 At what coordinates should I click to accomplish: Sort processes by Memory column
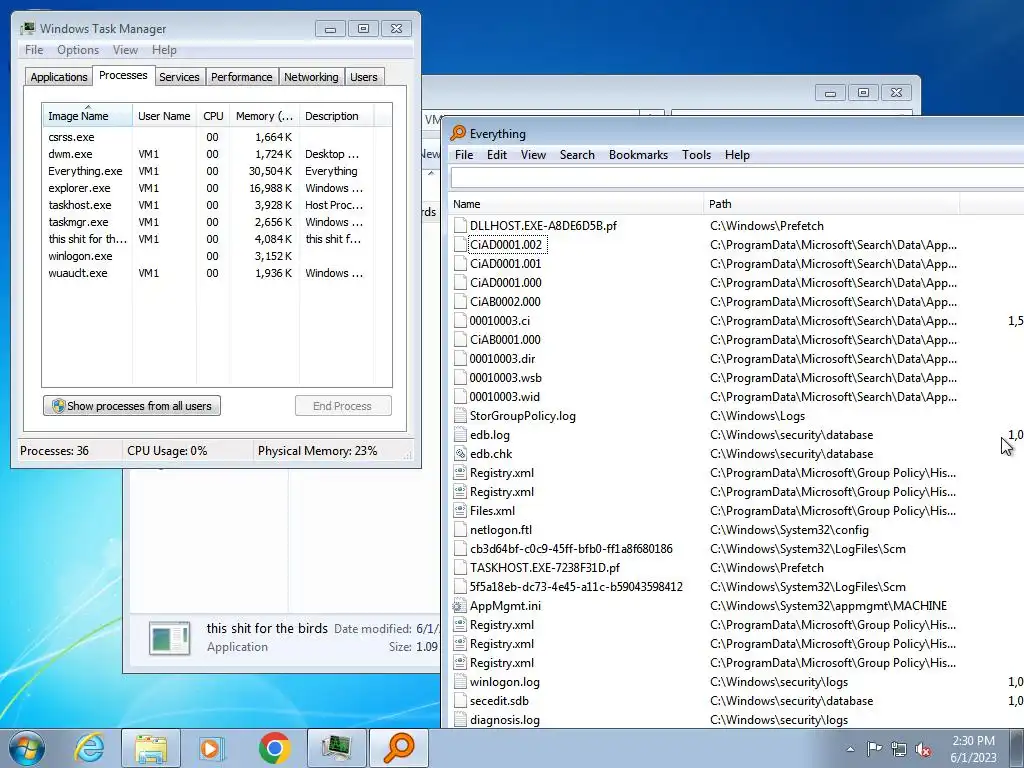(x=264, y=116)
